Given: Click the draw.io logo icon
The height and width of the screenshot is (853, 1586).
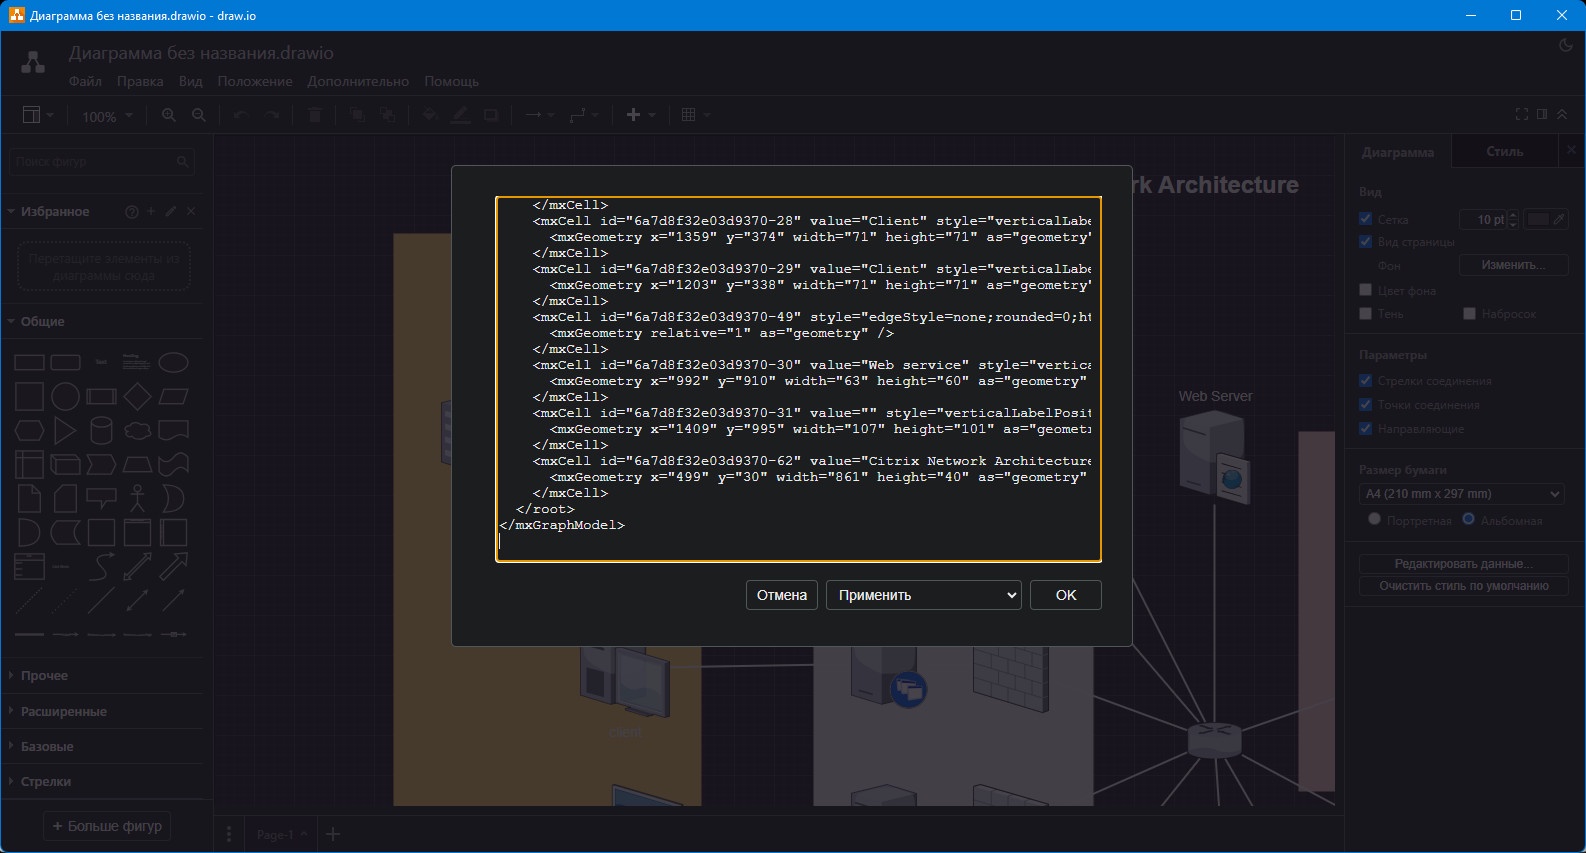Looking at the screenshot, I should [x=33, y=62].
